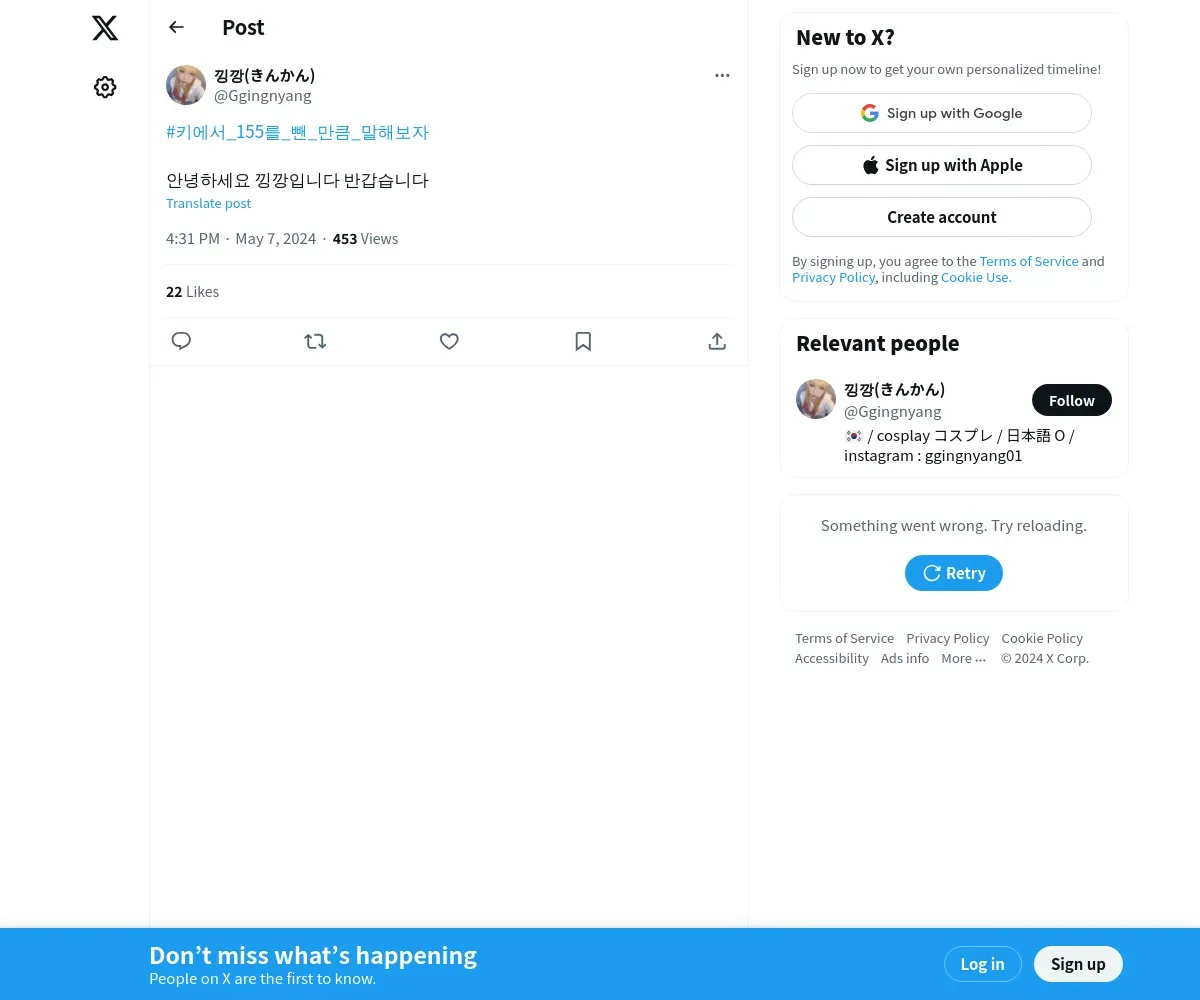This screenshot has width=1200, height=1000.
Task: Click Translate post link
Action: click(x=208, y=203)
